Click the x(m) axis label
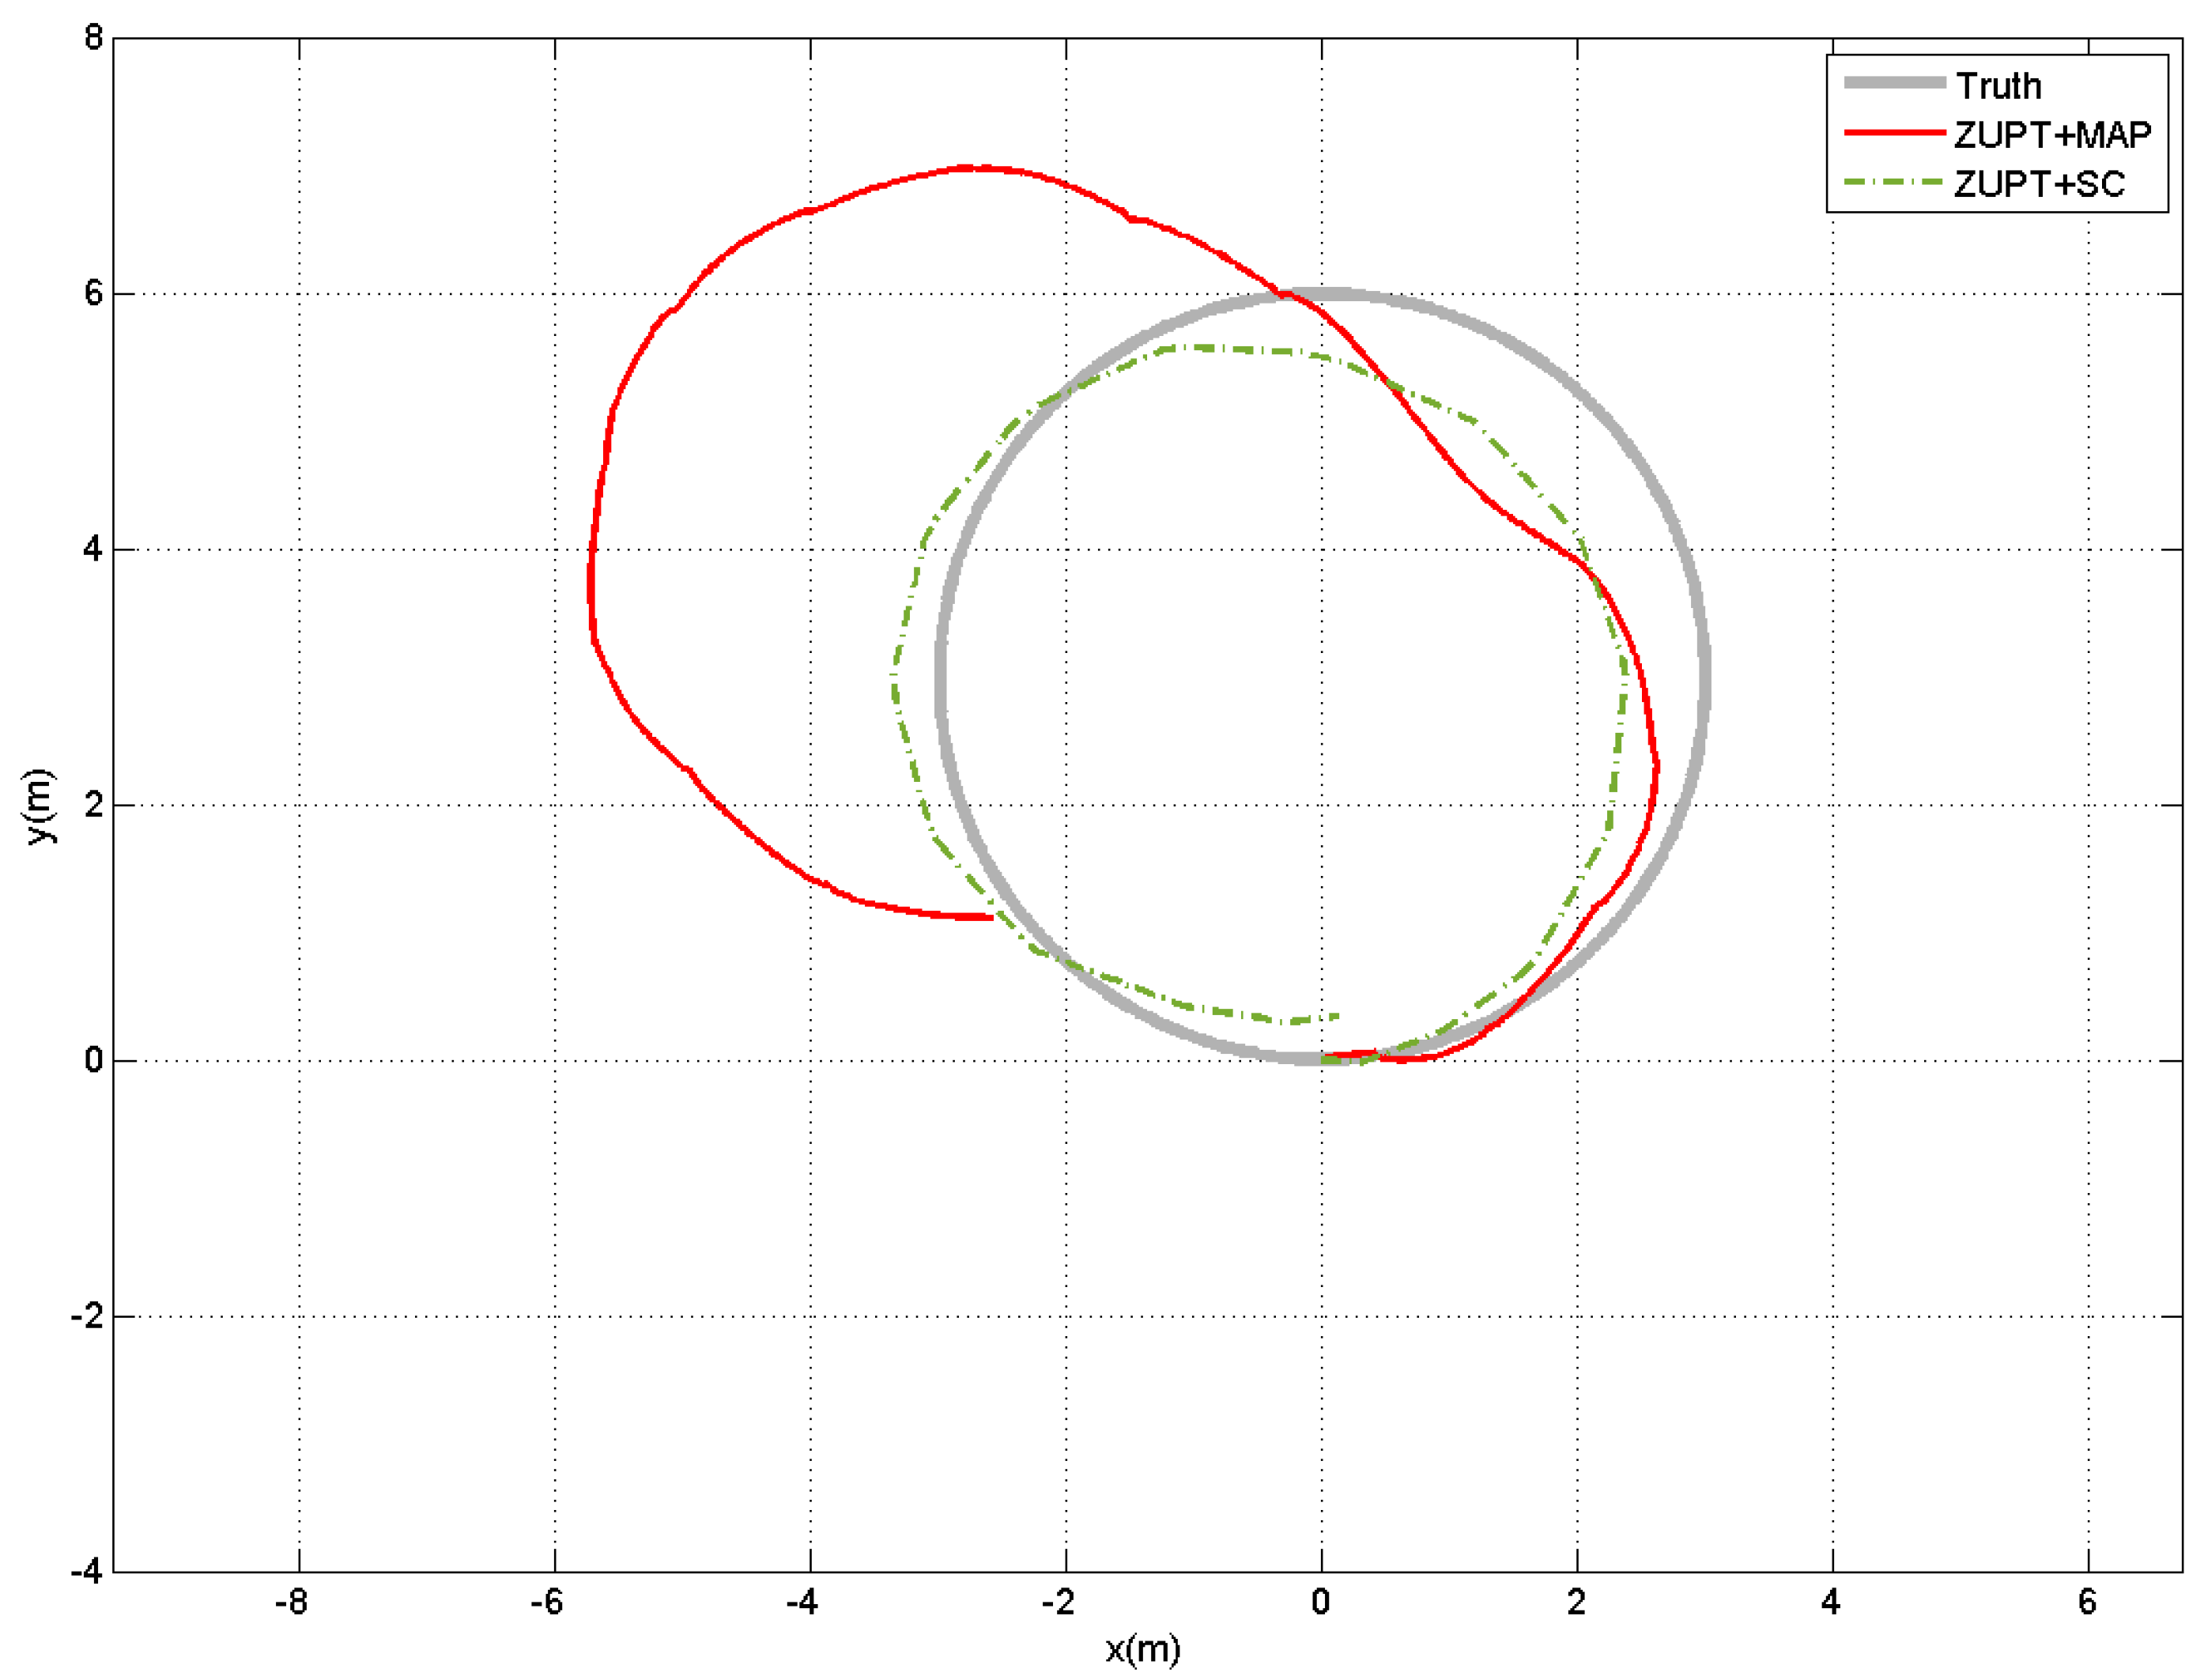This screenshot has width=2204, height=1680. tap(1142, 1649)
